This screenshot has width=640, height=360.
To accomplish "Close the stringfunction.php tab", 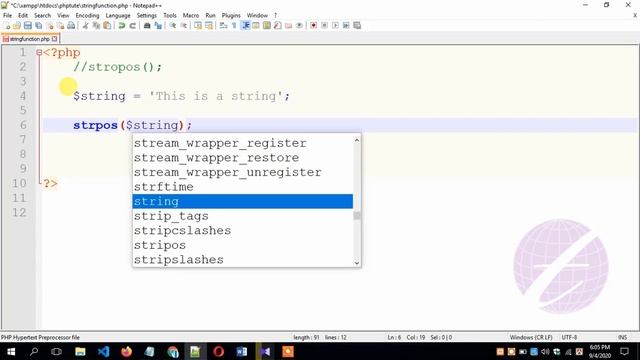I will tap(54, 39).
